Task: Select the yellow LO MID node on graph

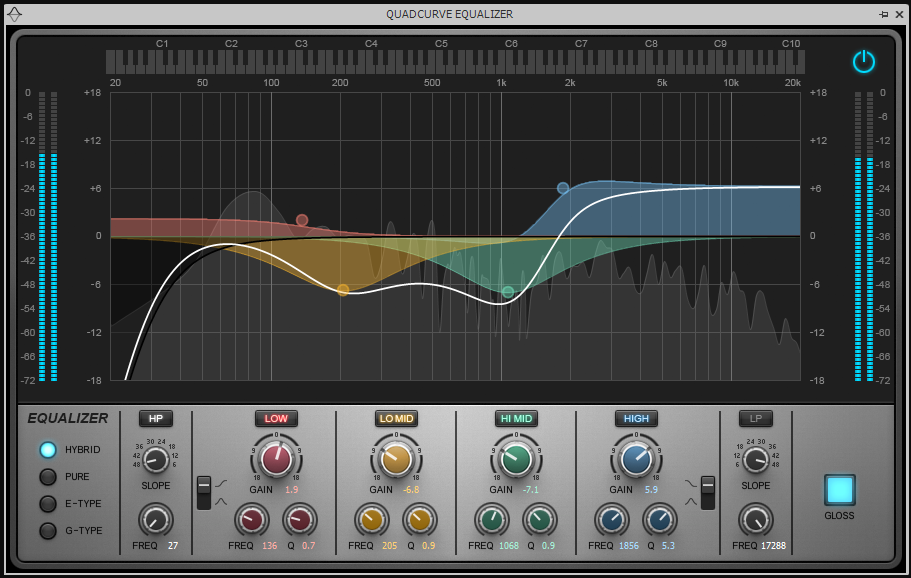Action: (343, 290)
